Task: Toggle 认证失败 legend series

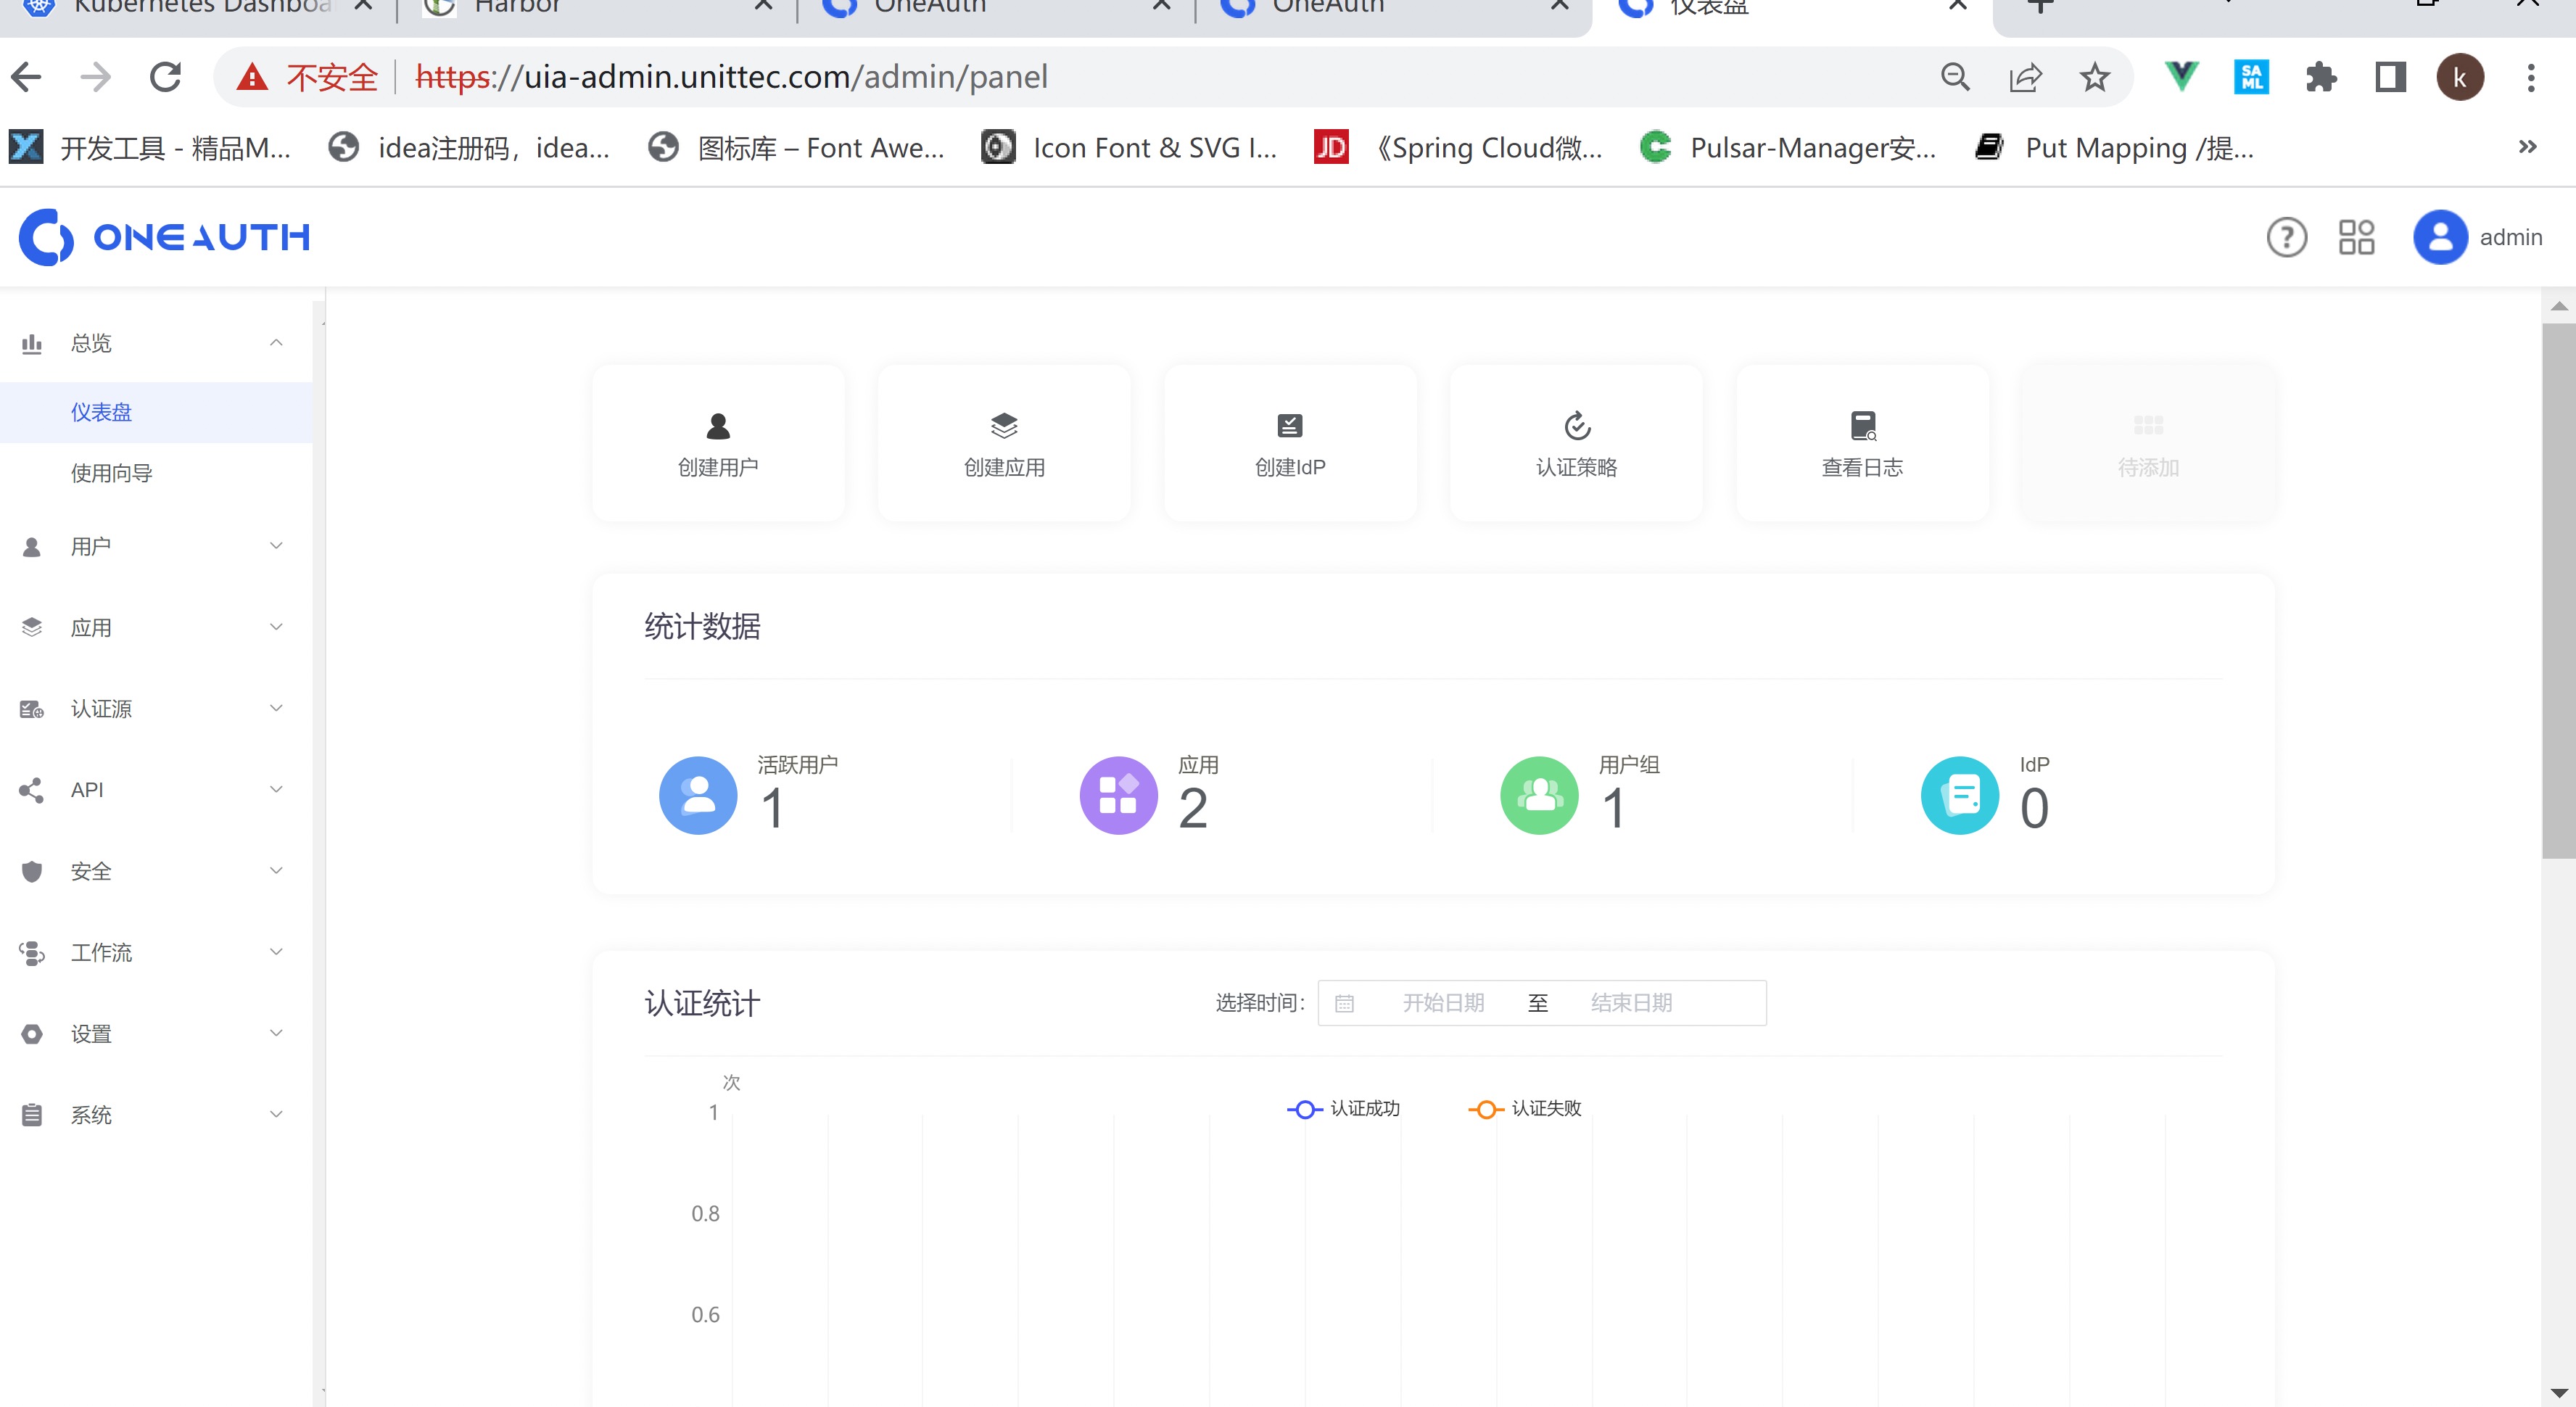Action: pyautogui.click(x=1525, y=1109)
